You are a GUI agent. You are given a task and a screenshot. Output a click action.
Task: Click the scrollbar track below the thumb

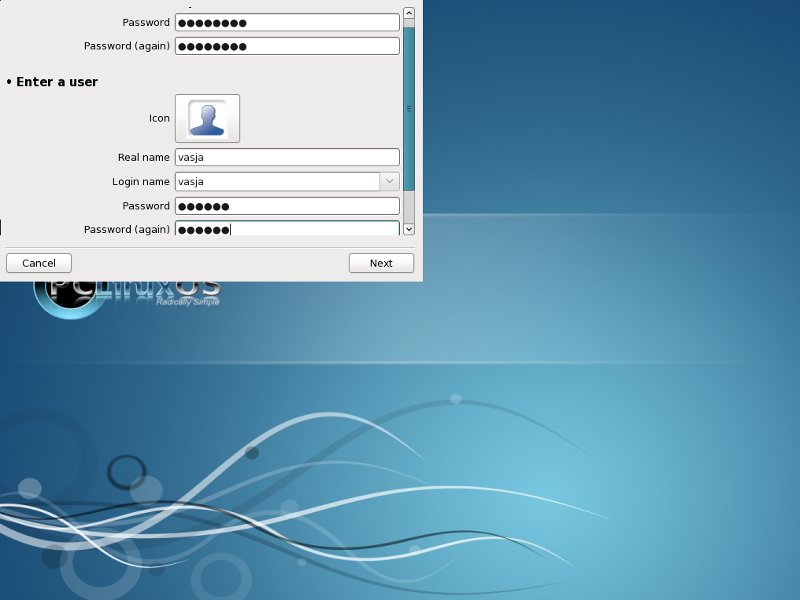pos(408,207)
